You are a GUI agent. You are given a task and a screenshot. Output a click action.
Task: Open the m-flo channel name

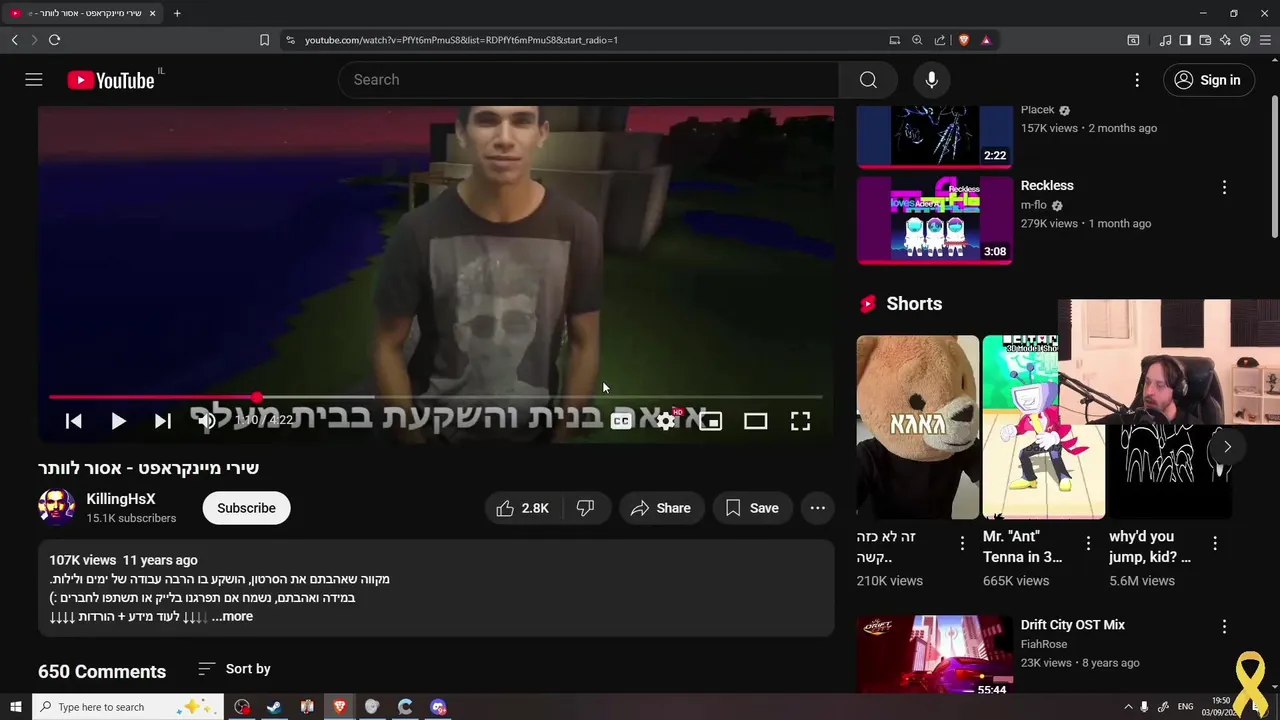tap(1033, 205)
